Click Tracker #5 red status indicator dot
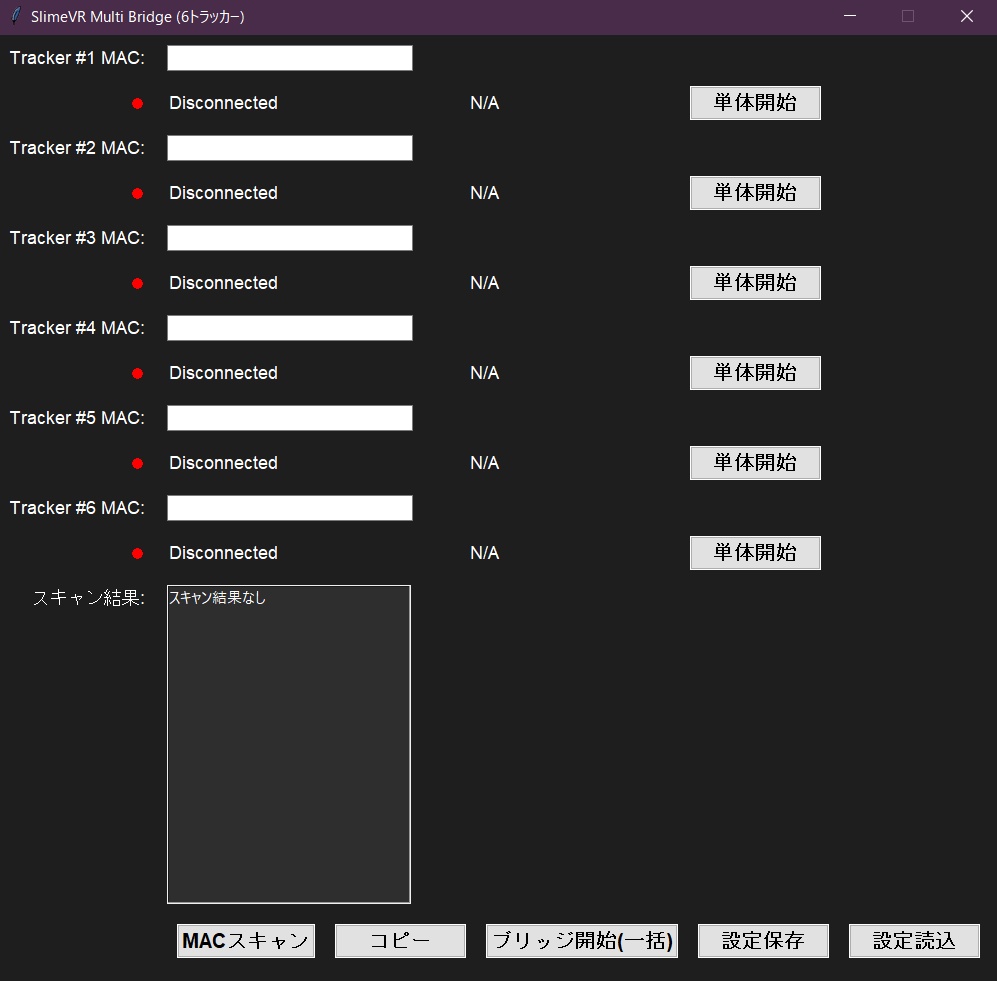The image size is (997, 981). tap(137, 463)
